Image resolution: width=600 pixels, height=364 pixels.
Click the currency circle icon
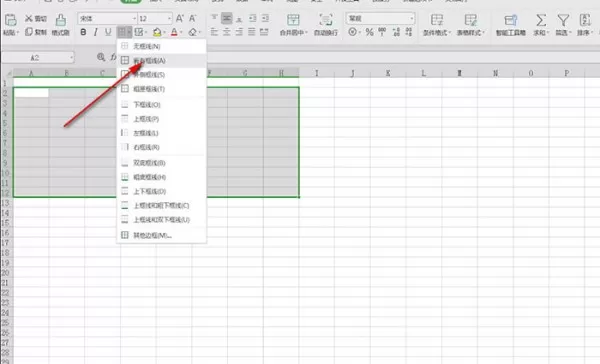coord(352,32)
